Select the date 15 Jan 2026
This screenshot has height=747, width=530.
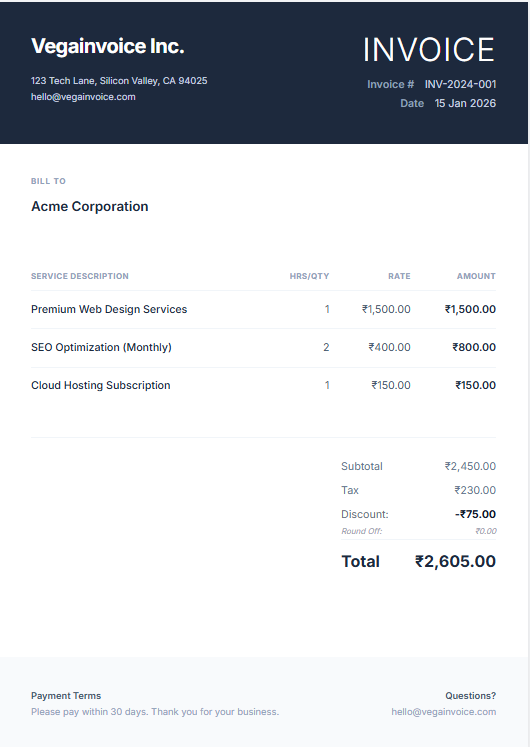[465, 103]
